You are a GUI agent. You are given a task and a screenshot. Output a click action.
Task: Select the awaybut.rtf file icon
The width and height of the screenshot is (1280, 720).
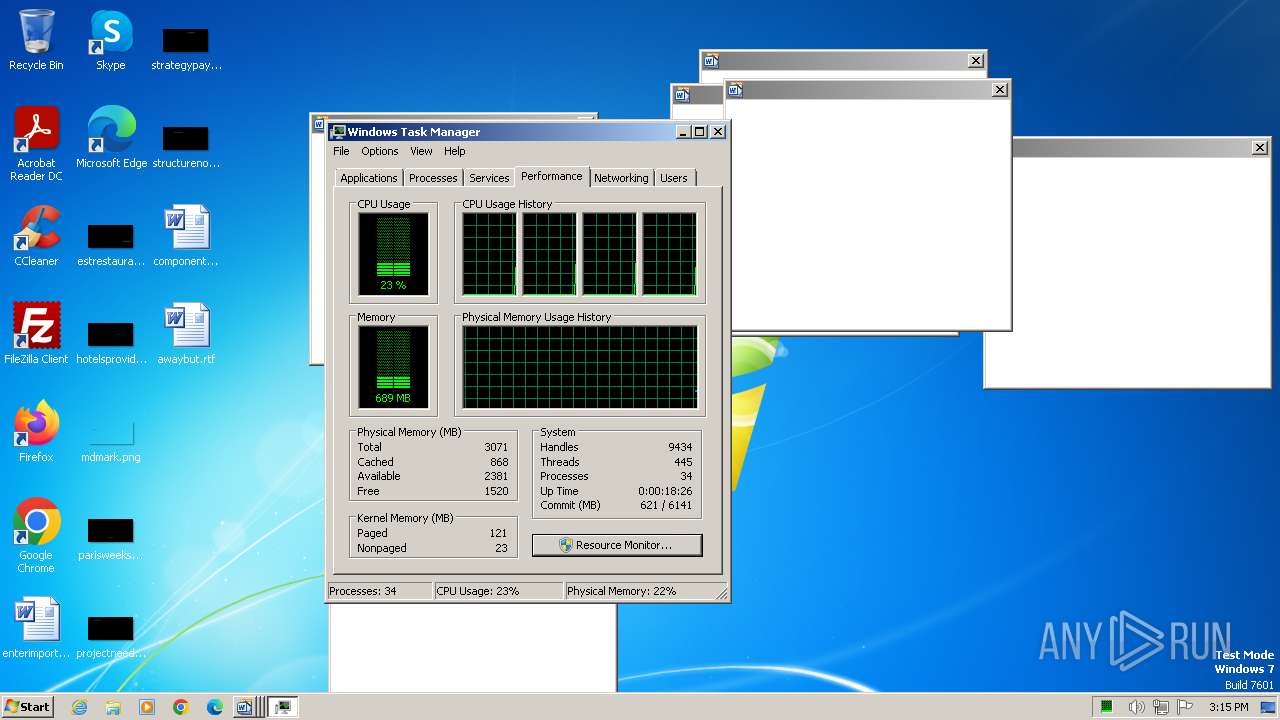point(186,334)
